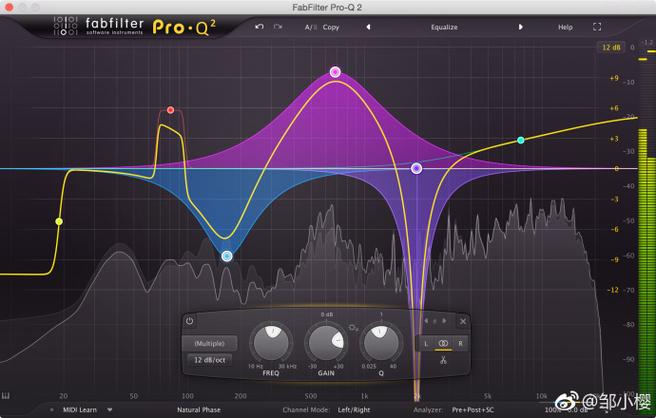
Task: Open the Equalize preset menu
Action: (x=444, y=27)
